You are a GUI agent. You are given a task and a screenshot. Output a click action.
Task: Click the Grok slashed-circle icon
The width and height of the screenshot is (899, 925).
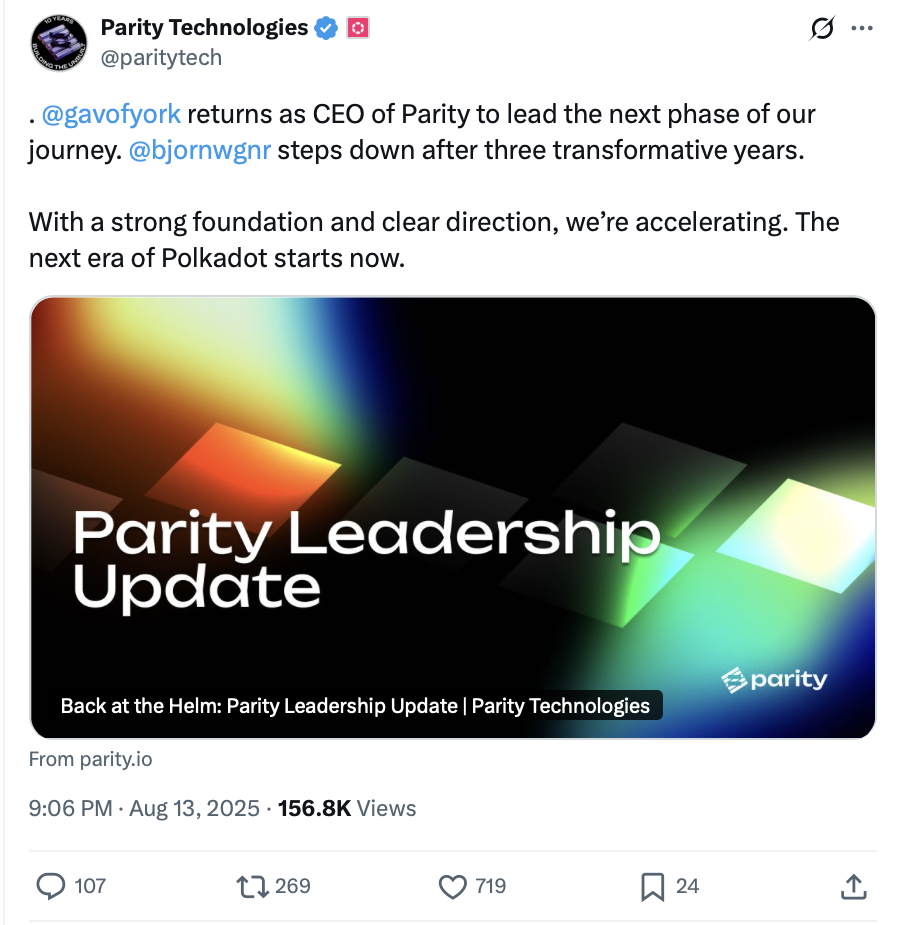[x=821, y=30]
